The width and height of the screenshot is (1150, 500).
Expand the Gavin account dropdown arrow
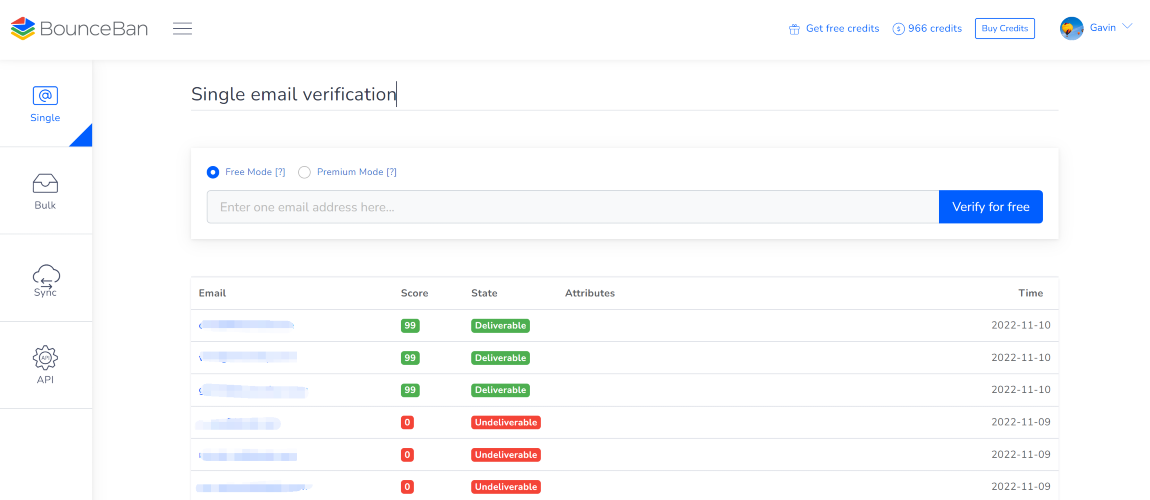tap(1127, 27)
